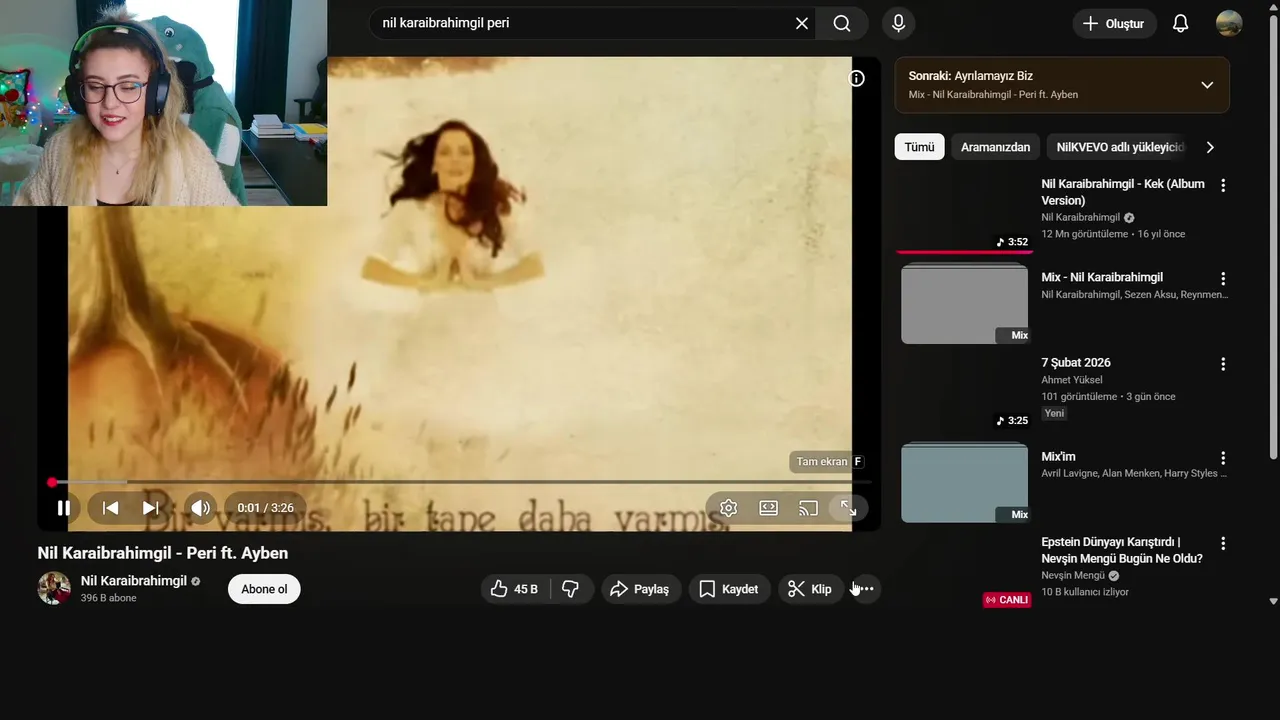Screen dimensions: 1280x720
Task: Select the Aramanızdan filter chip
Action: 995,147
